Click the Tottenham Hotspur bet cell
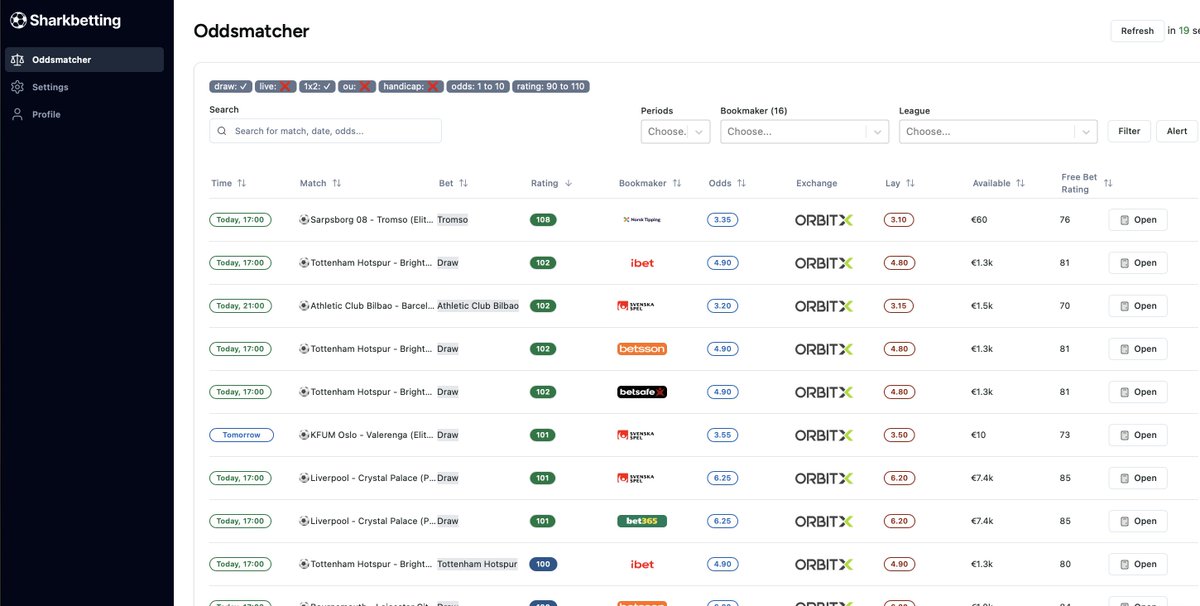Screen dimensions: 1200x606 point(477,564)
